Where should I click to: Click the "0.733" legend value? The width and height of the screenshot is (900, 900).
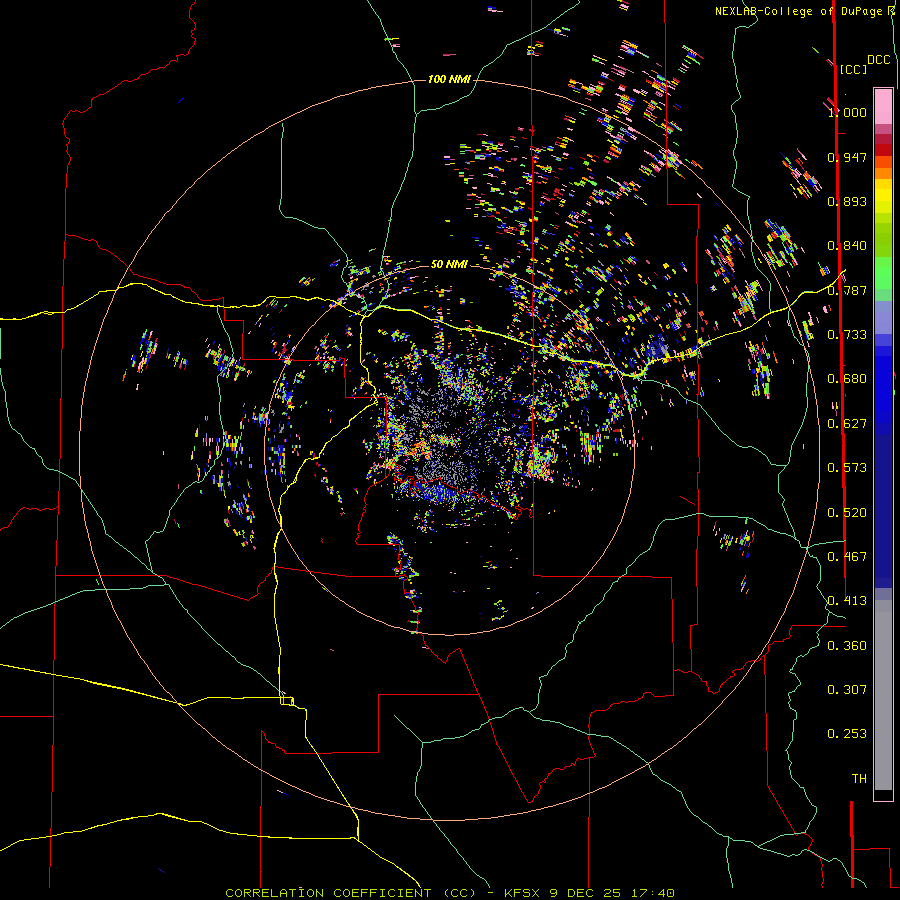(847, 335)
